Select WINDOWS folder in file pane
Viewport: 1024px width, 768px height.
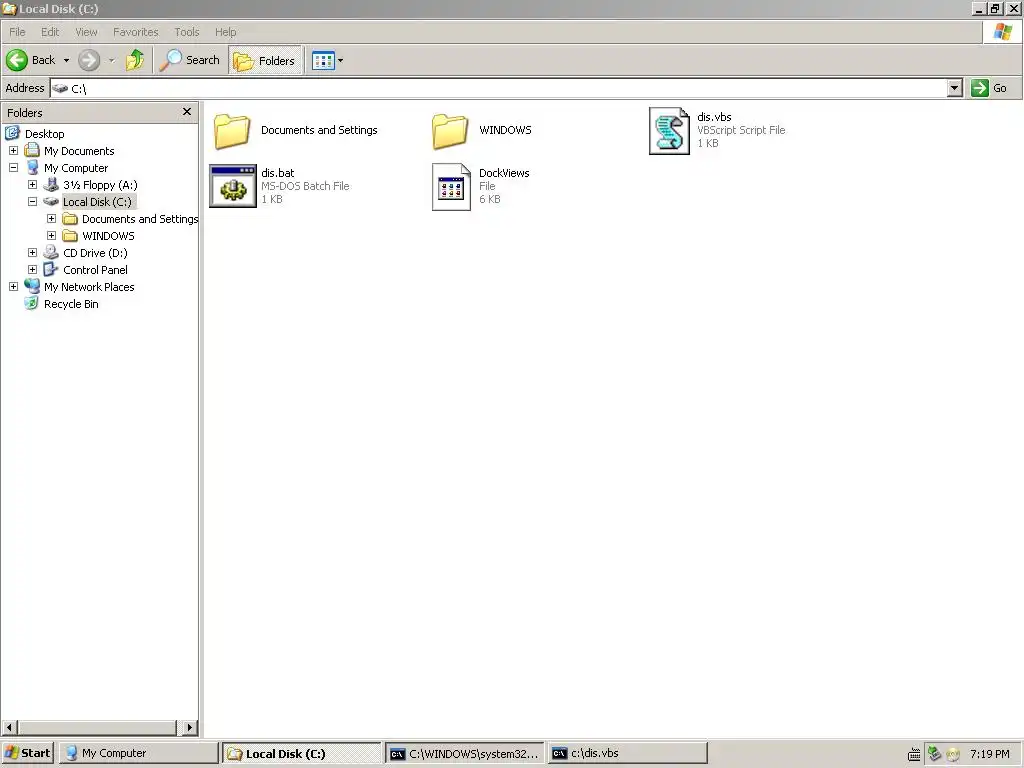click(450, 131)
